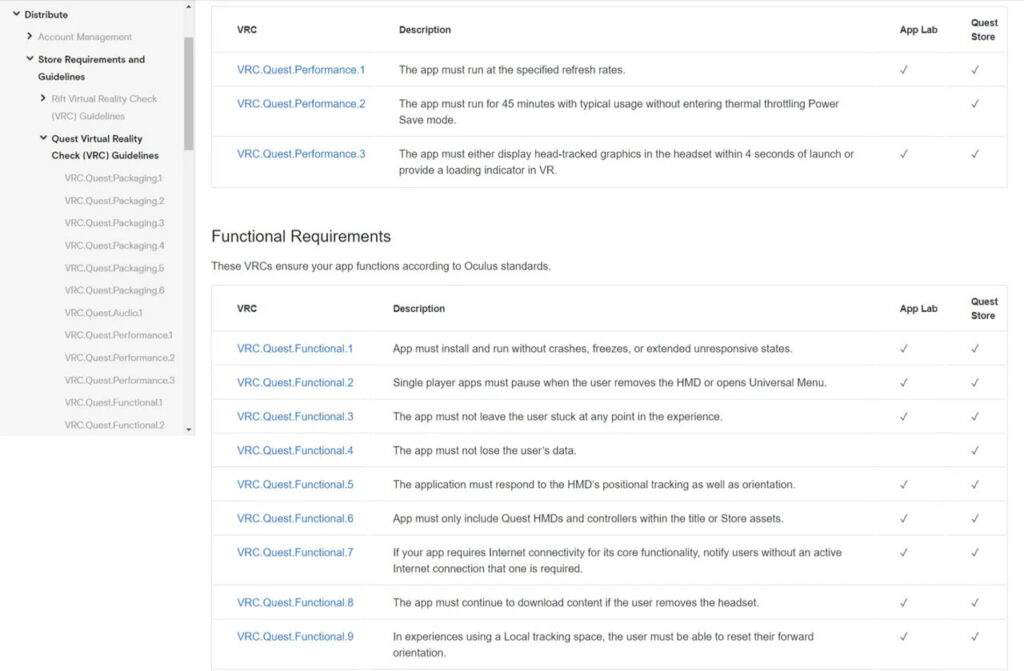
Task: Click Quest Store header in Performance table
Action: pos(984,29)
